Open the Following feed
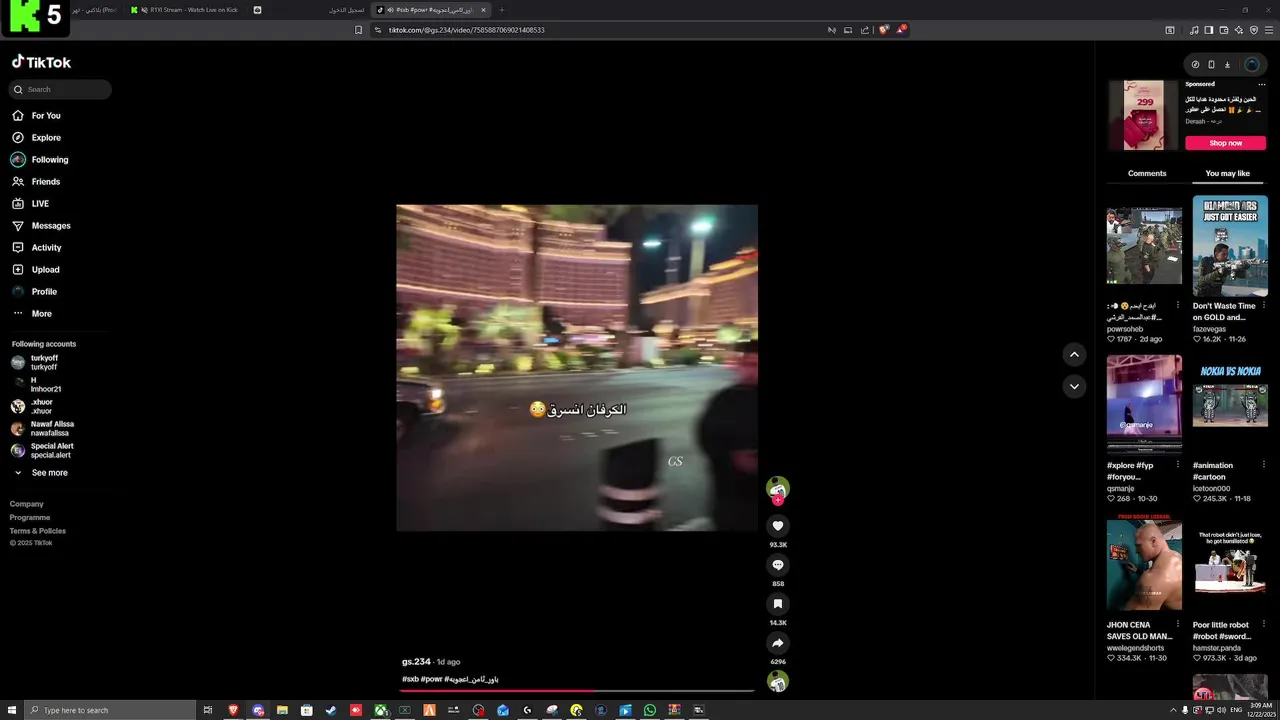1280x720 pixels. 50,160
